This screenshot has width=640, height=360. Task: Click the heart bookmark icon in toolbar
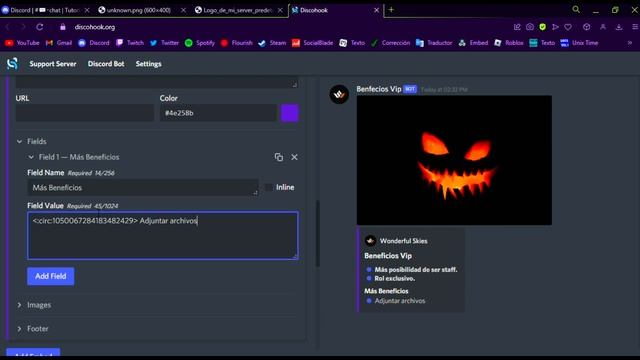point(568,27)
